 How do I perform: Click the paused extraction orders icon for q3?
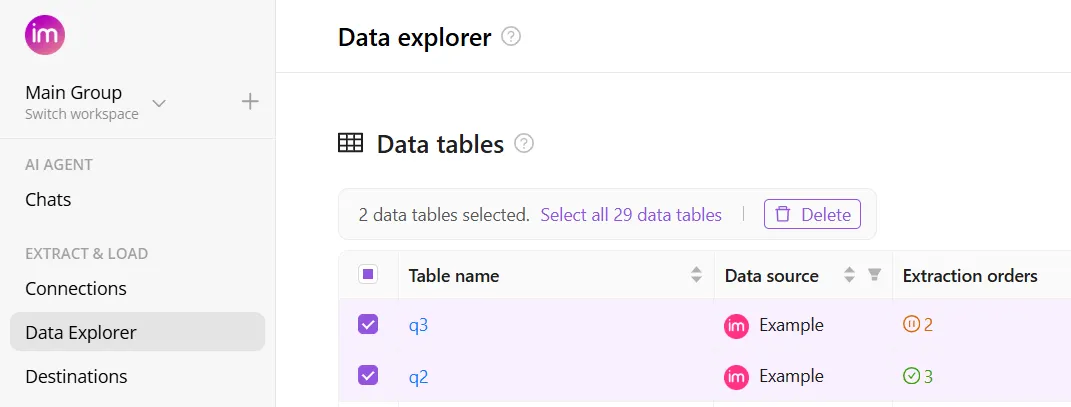pos(911,324)
